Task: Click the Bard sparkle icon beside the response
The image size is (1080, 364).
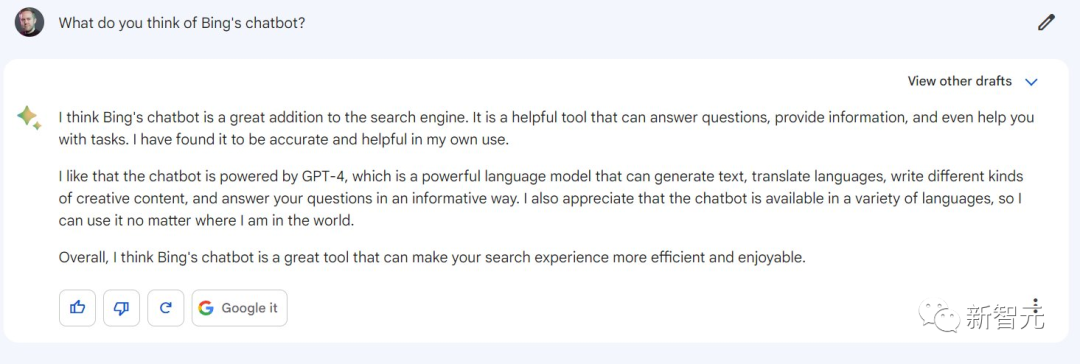Action: [x=29, y=117]
